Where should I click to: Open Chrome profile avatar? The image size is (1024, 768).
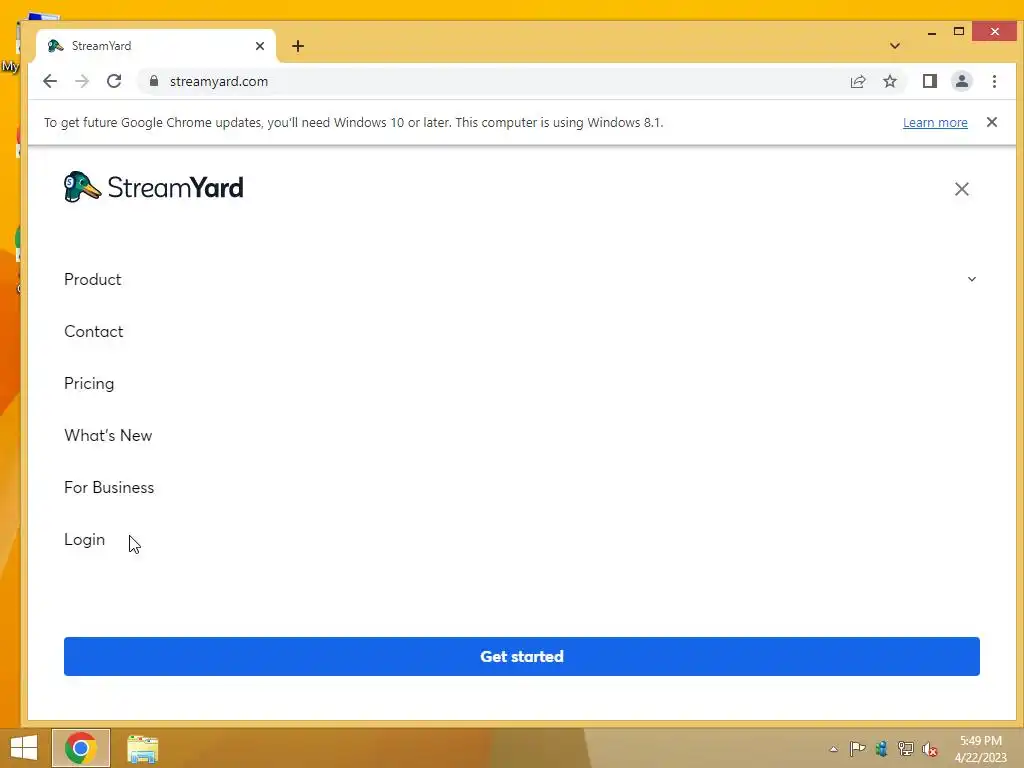[961, 81]
